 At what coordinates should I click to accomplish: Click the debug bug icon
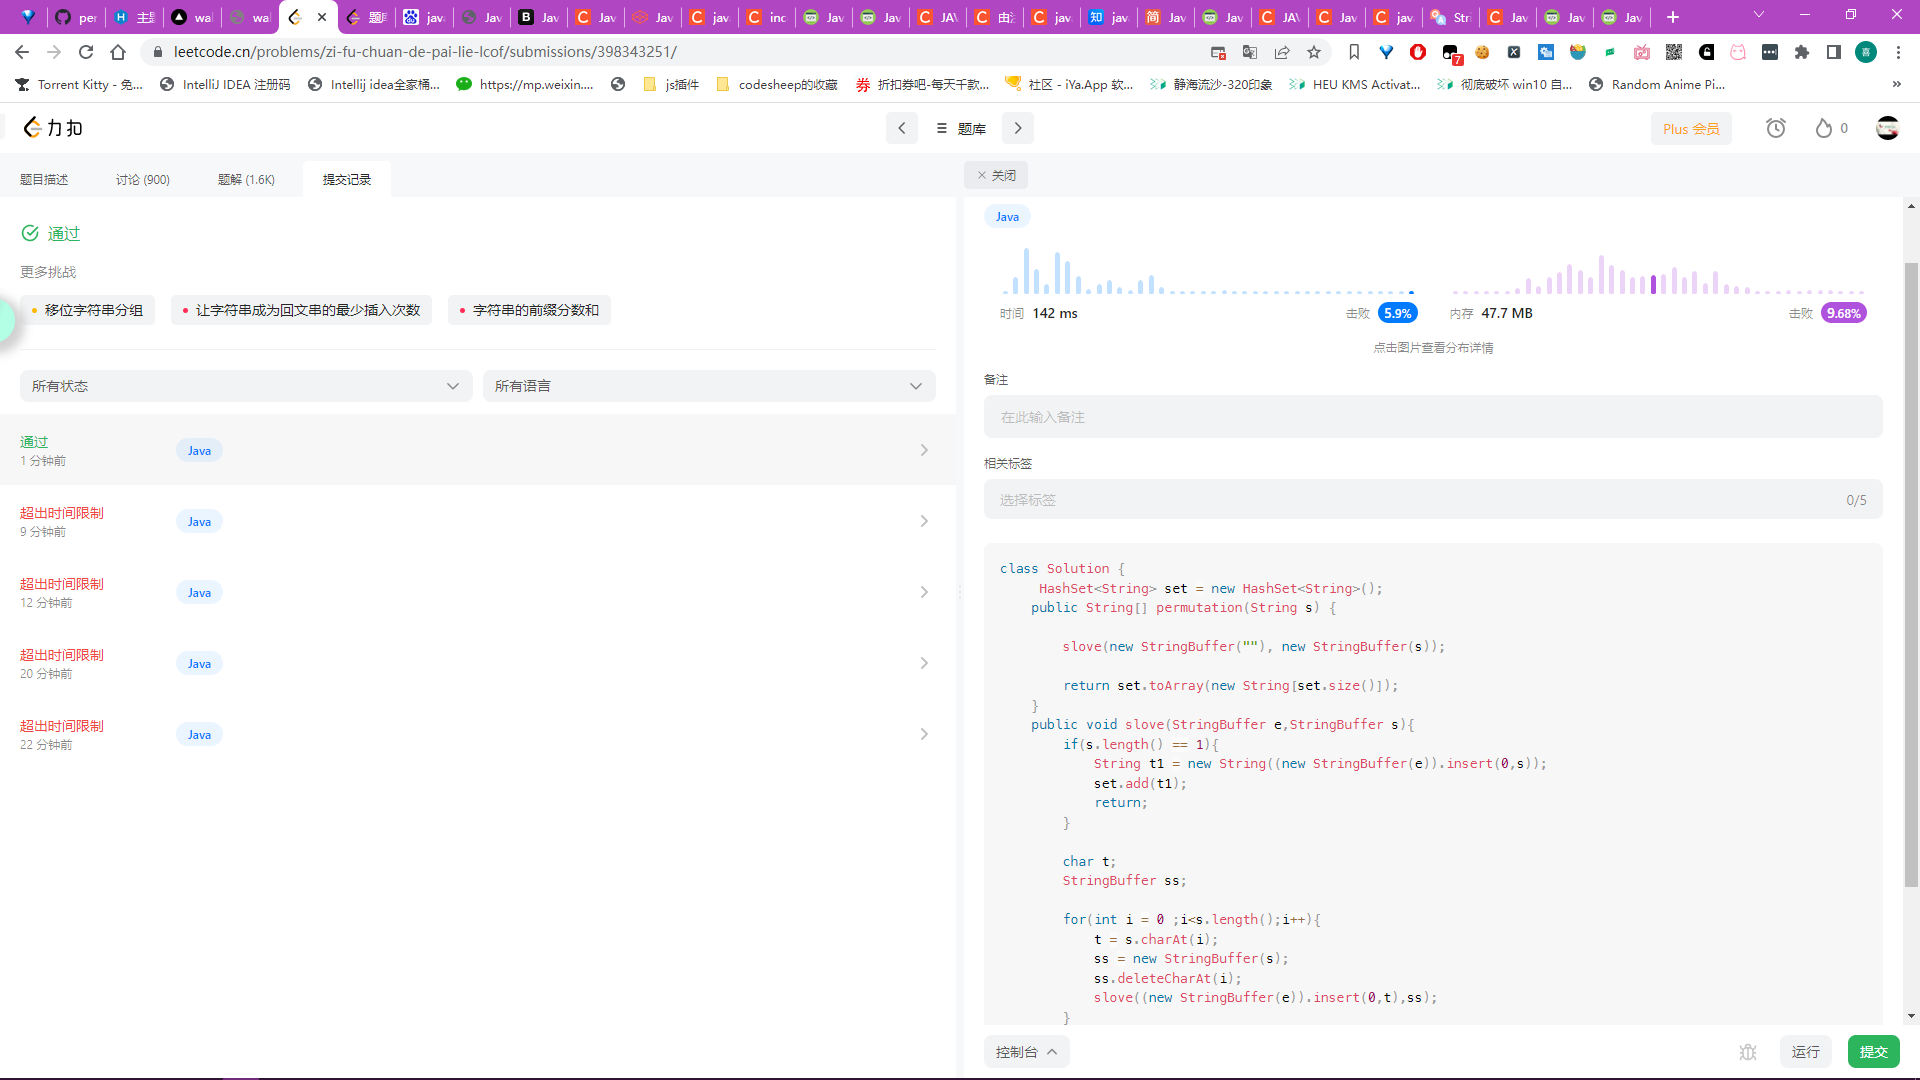tap(1748, 1052)
